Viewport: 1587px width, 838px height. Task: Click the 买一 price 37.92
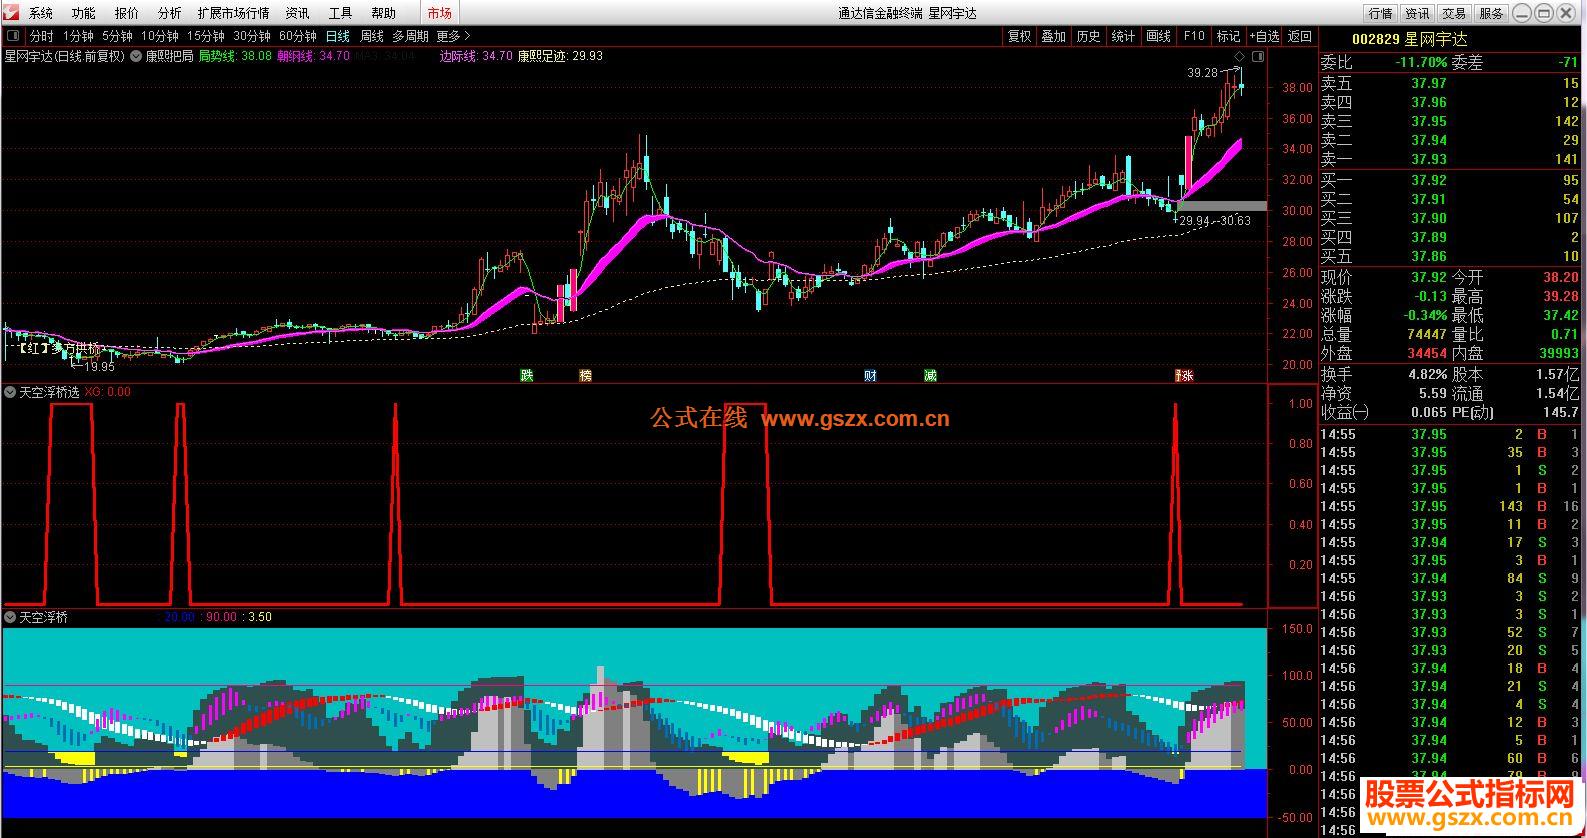coord(1429,180)
